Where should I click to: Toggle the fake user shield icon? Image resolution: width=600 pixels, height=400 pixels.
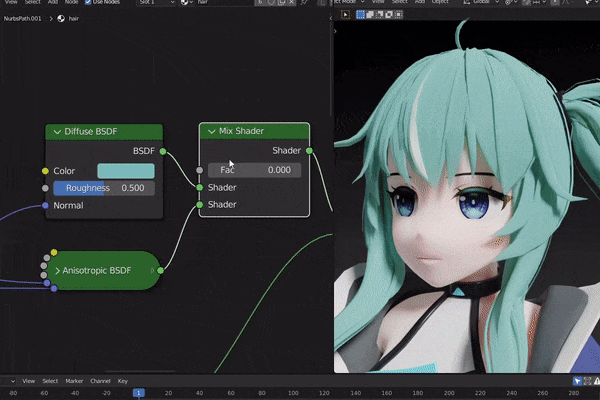click(271, 2)
